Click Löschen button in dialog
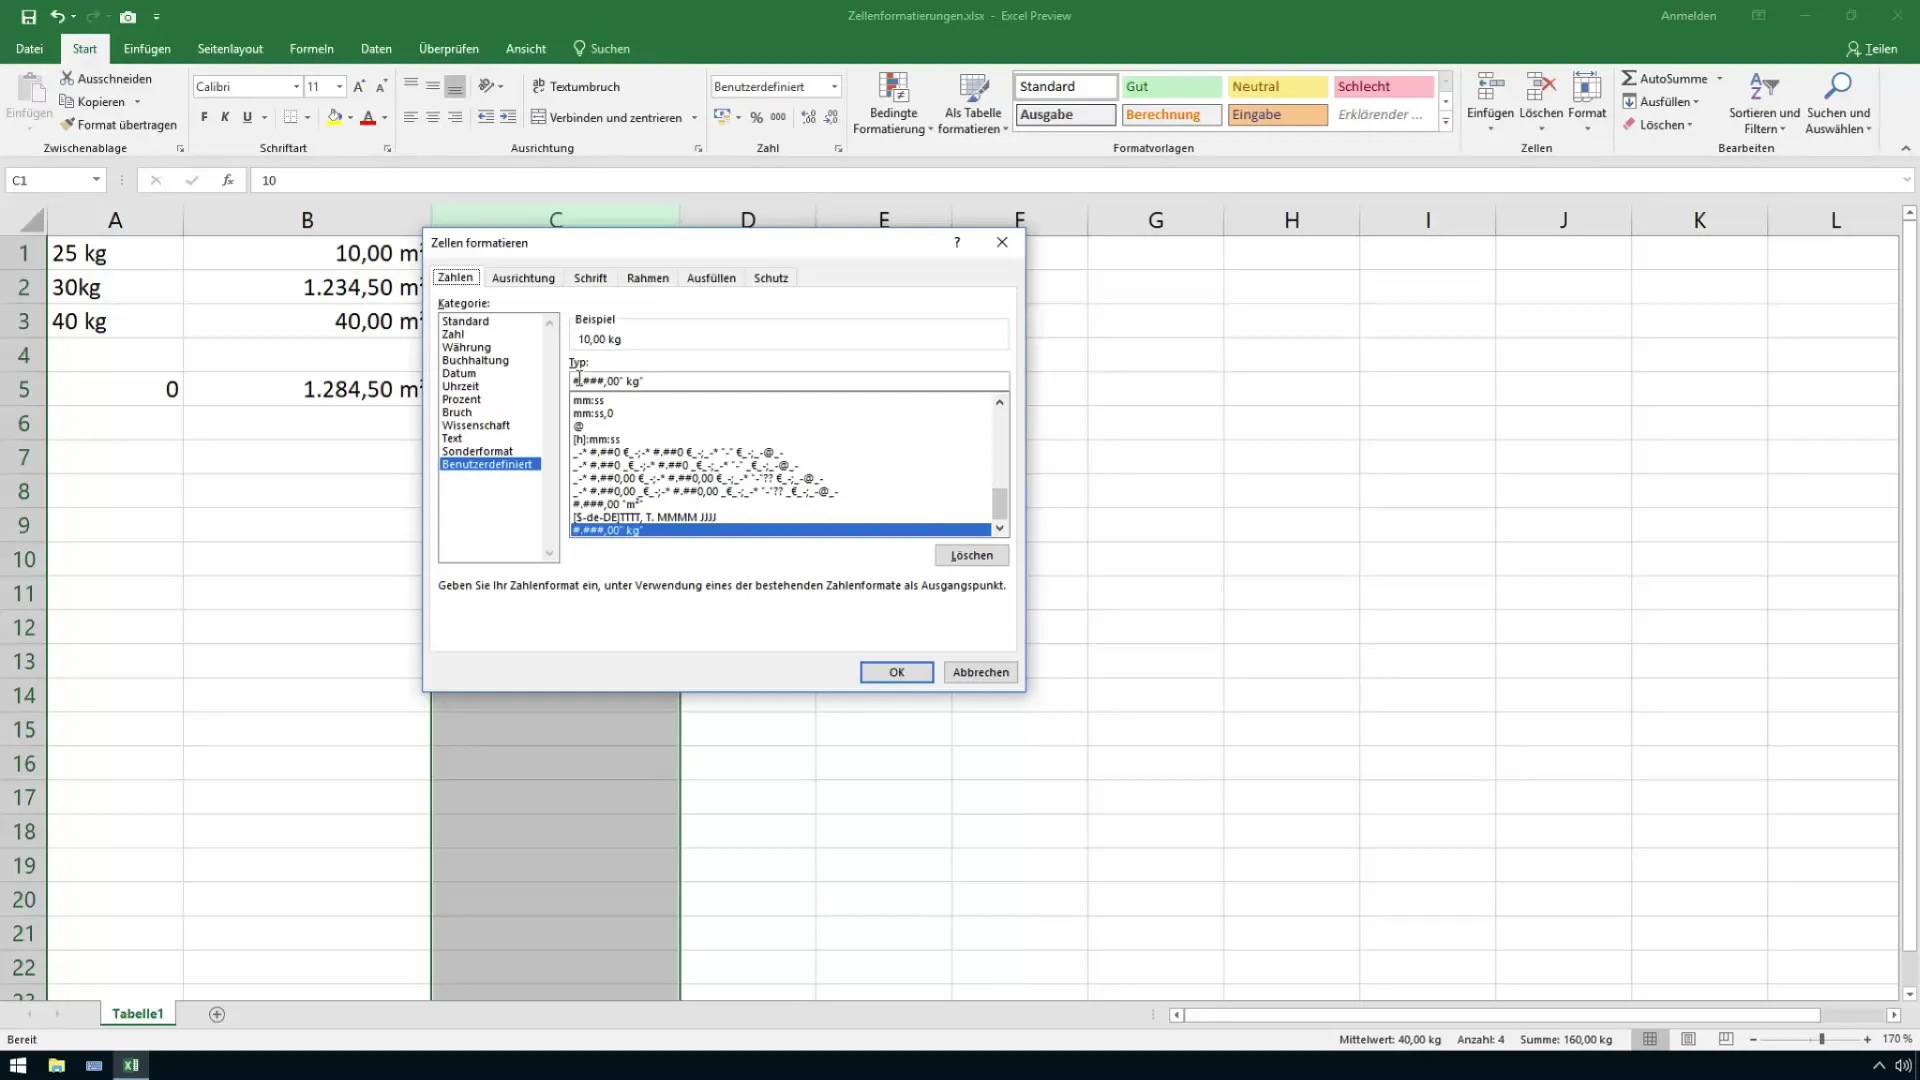Screen dimensions: 1920x1080 tap(972, 555)
